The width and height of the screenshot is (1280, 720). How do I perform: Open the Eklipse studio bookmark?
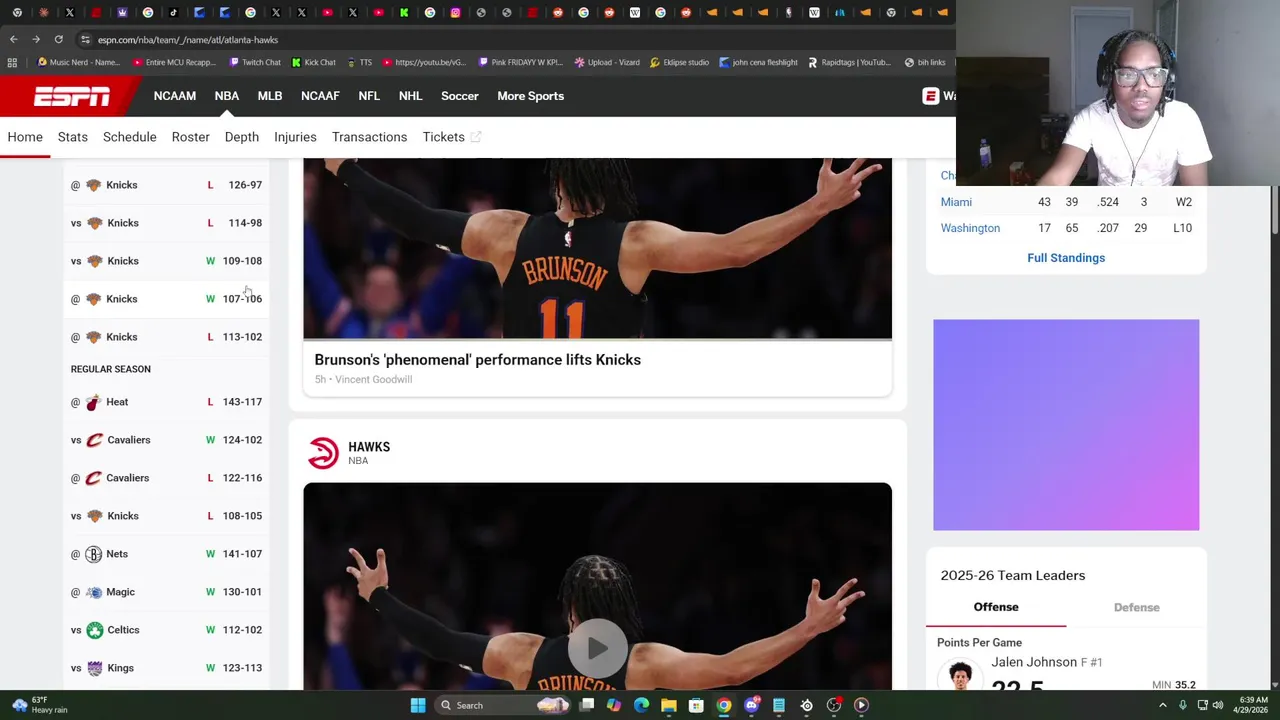[x=679, y=62]
